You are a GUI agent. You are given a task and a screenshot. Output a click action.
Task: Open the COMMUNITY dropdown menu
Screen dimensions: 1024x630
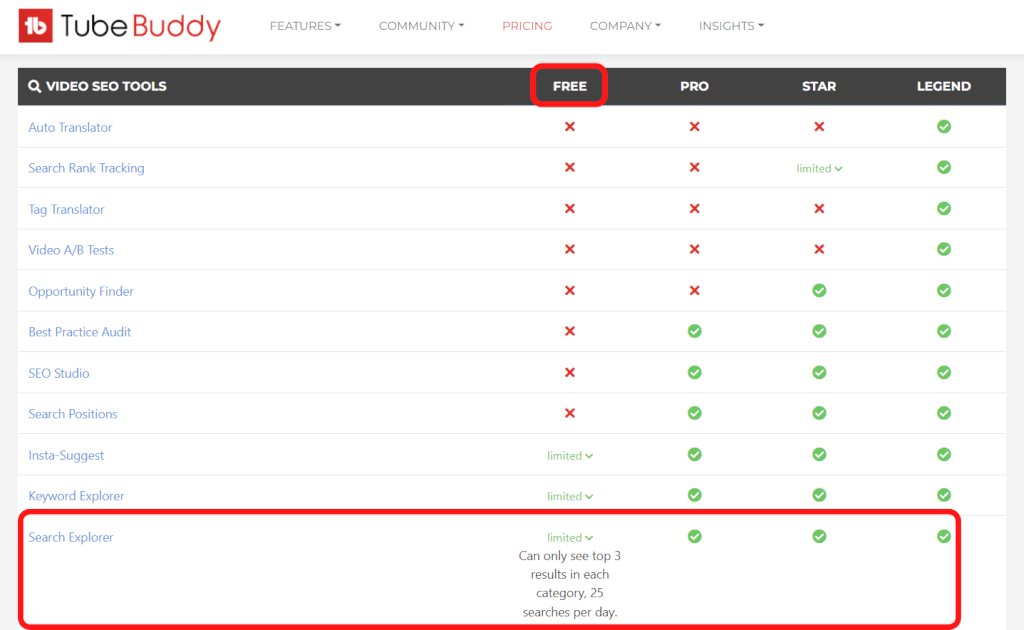coord(421,26)
